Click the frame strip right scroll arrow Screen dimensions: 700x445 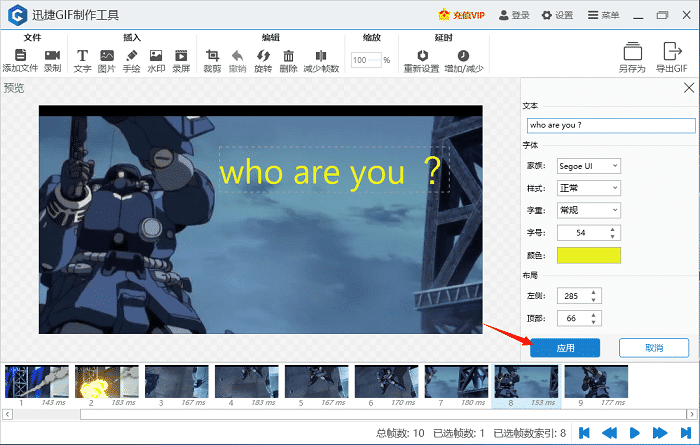pyautogui.click(x=692, y=414)
